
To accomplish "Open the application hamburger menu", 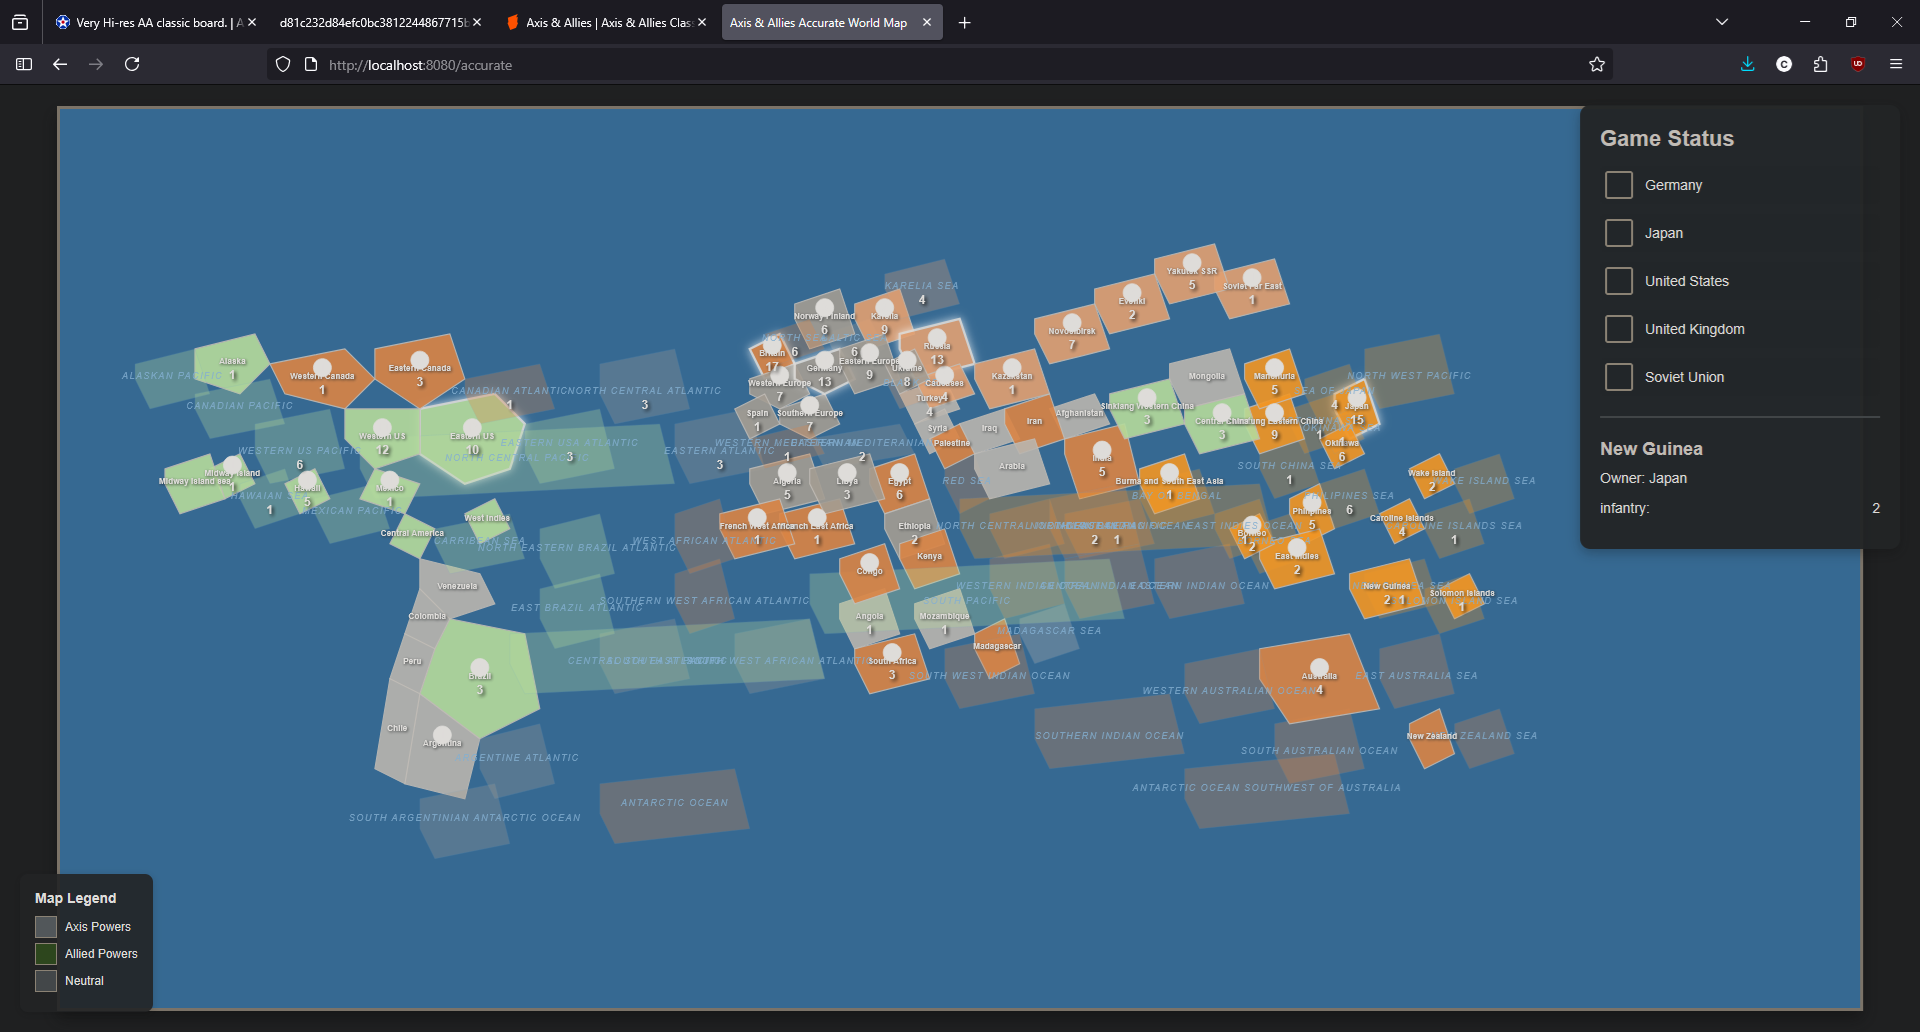I will coord(1896,64).
